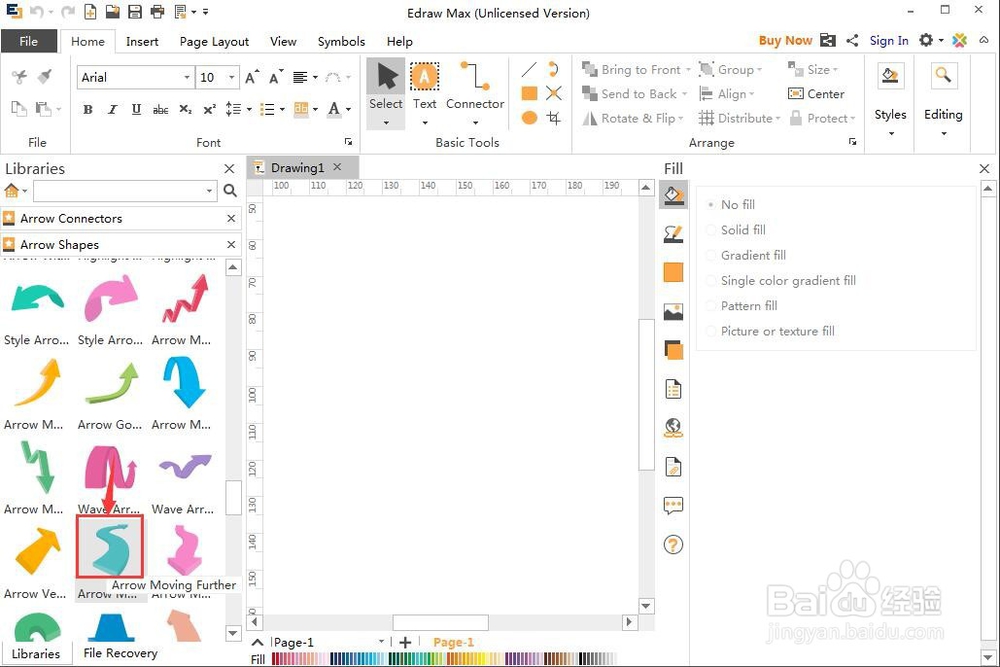Select Single color gradient fill option
Screen dimensions: 1000x667
782,281
